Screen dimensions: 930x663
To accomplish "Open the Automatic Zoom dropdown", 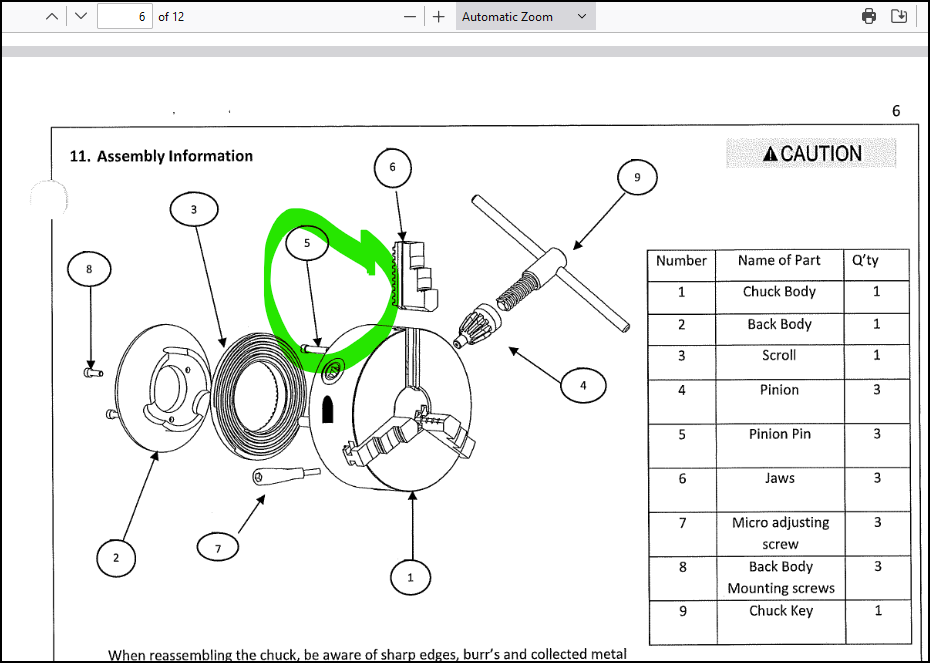I will 525,16.
